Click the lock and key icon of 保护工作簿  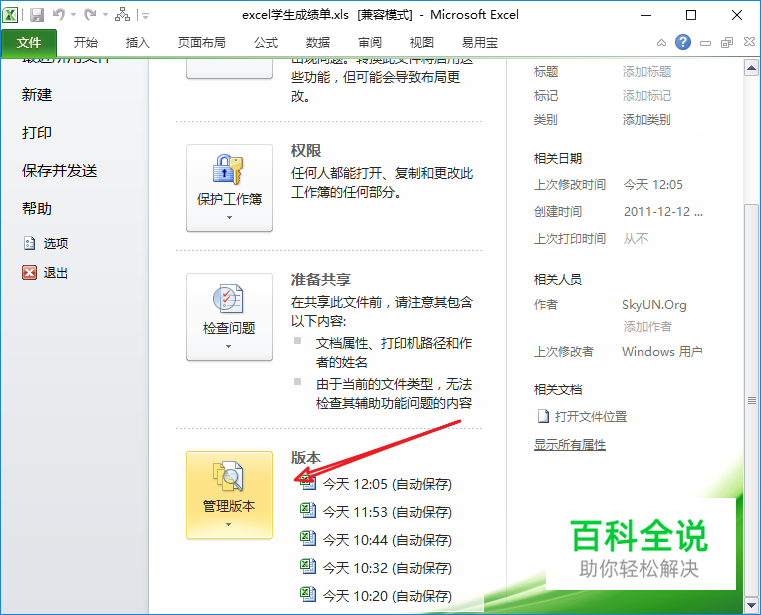(x=228, y=169)
